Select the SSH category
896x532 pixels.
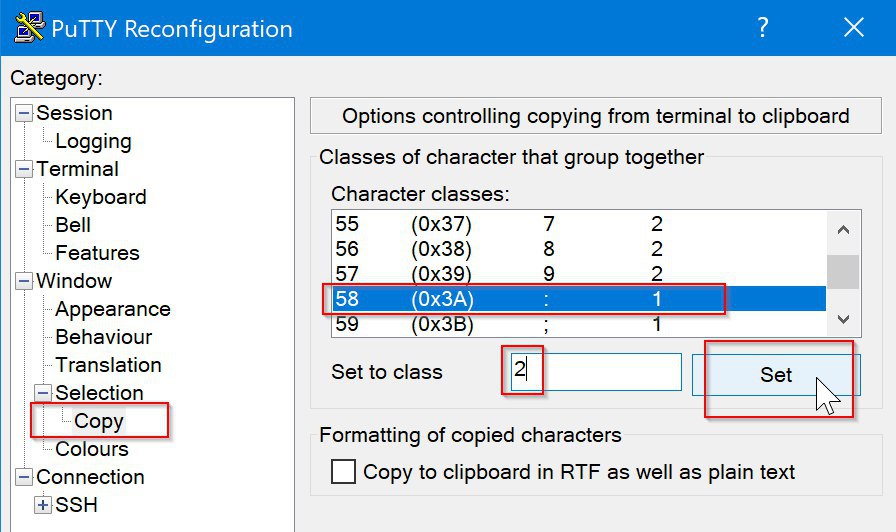(77, 505)
